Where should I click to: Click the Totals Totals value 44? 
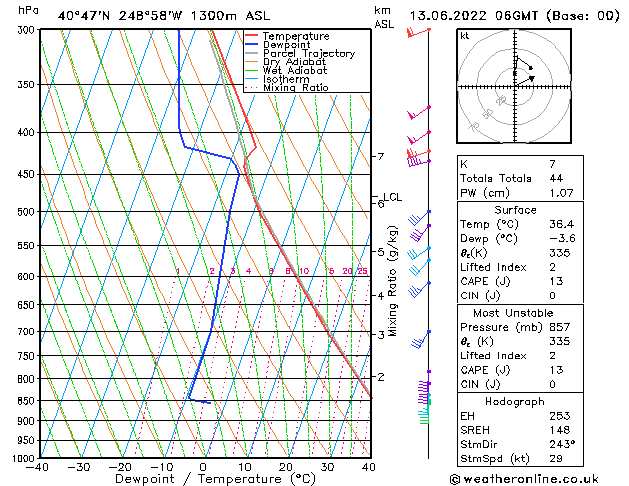tap(556, 178)
